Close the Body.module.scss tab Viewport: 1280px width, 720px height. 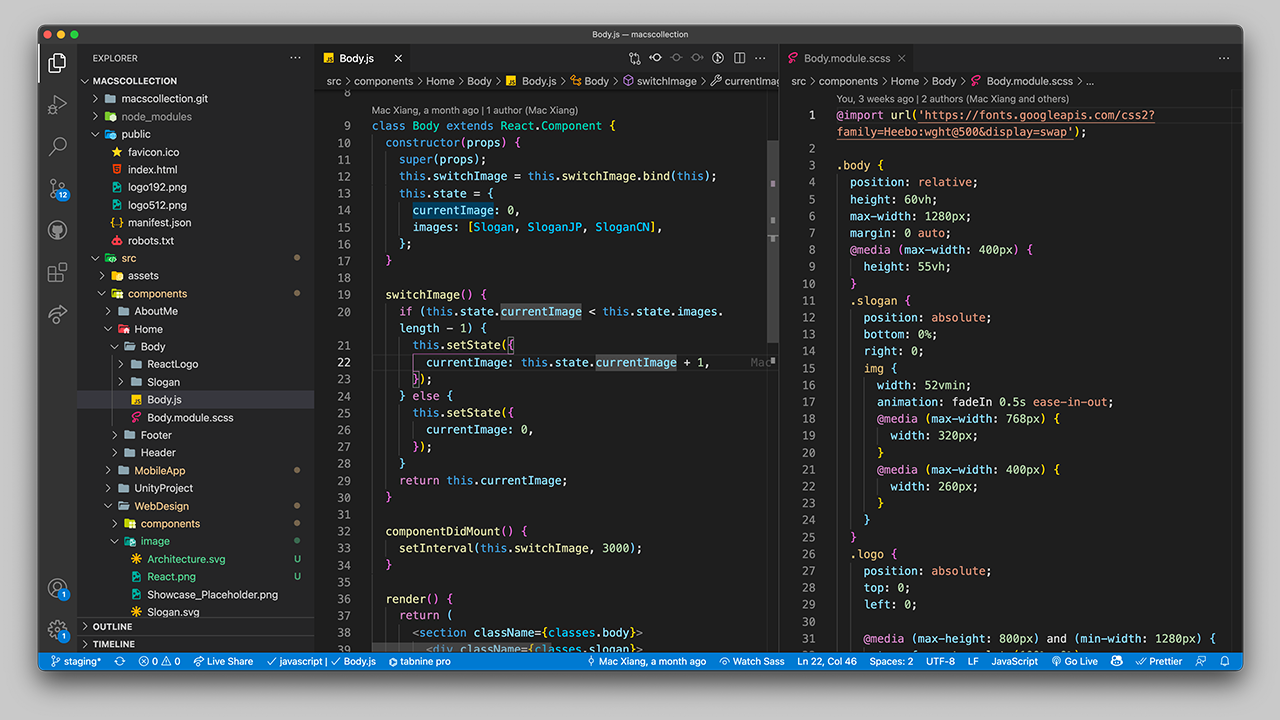tap(901, 58)
